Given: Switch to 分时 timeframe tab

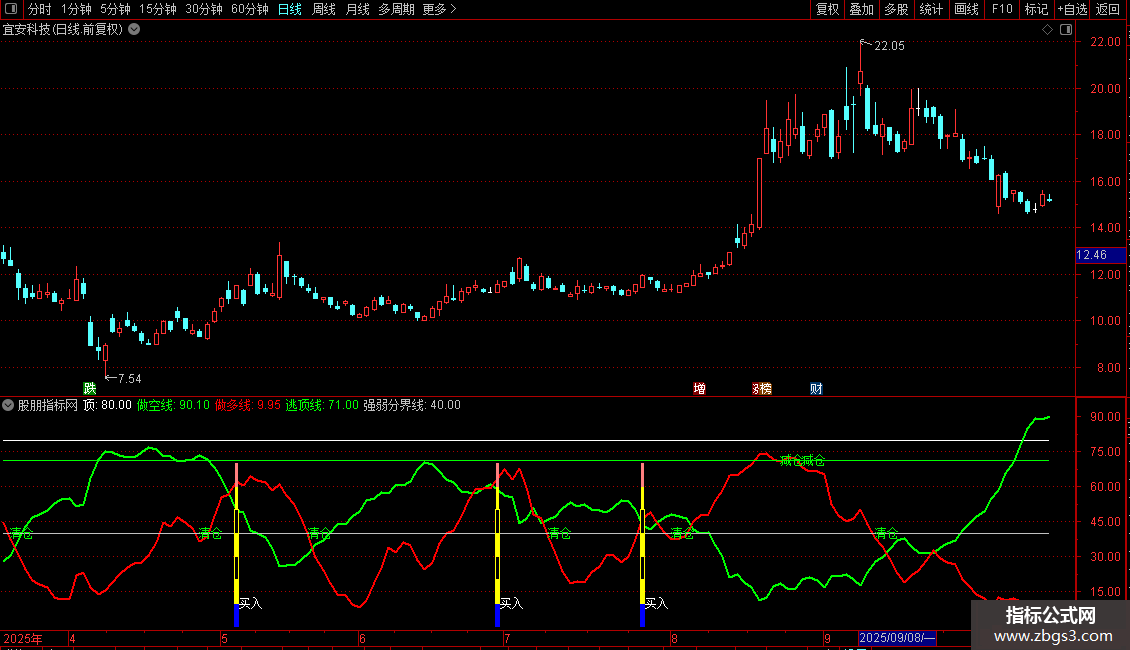Looking at the screenshot, I should (x=40, y=9).
